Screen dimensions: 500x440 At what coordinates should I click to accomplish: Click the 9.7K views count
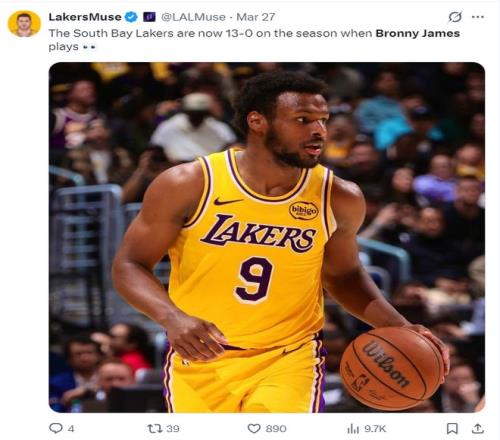[375, 428]
